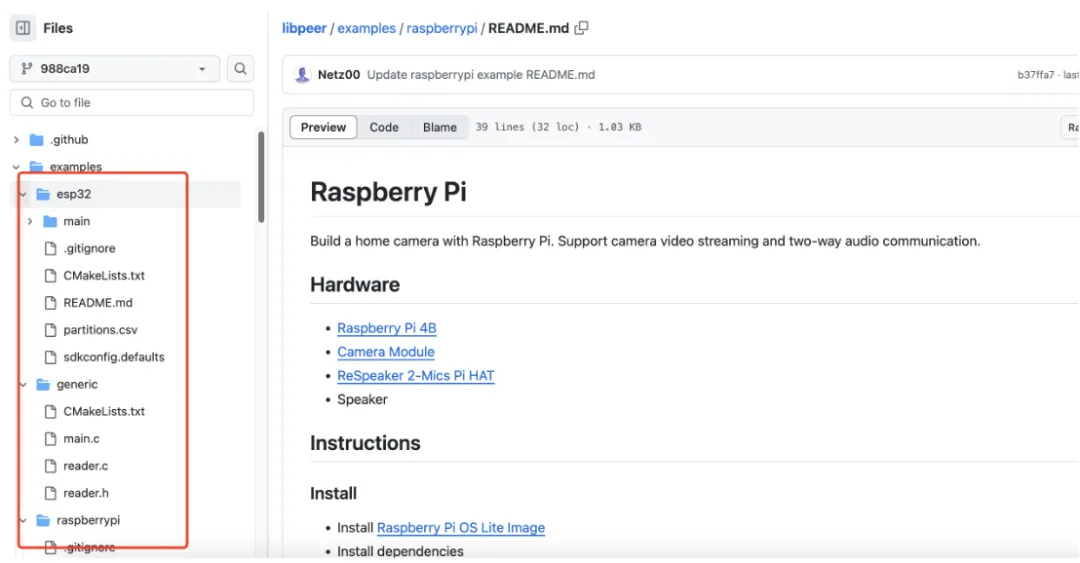
Task: Click the partitions.csv file icon
Action: [x=50, y=330]
